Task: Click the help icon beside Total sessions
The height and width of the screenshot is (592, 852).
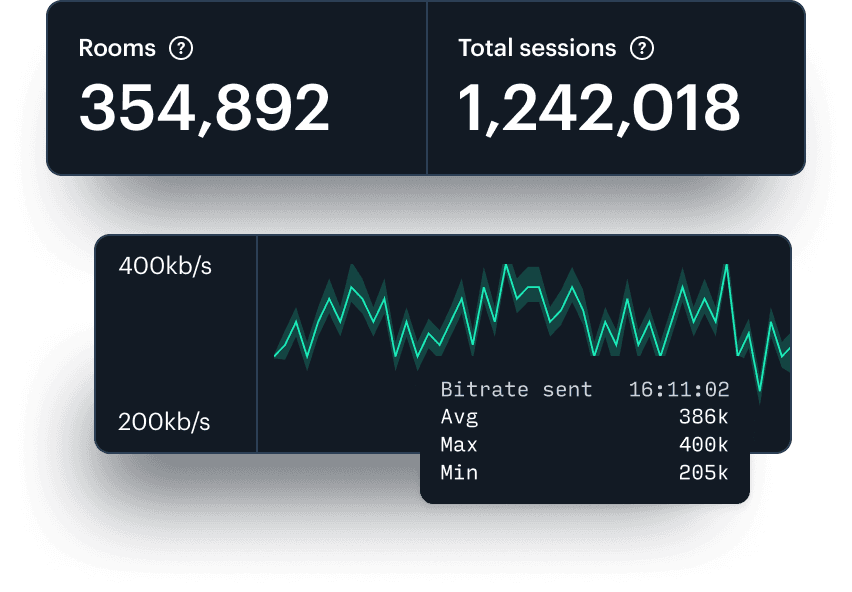Action: 642,48
